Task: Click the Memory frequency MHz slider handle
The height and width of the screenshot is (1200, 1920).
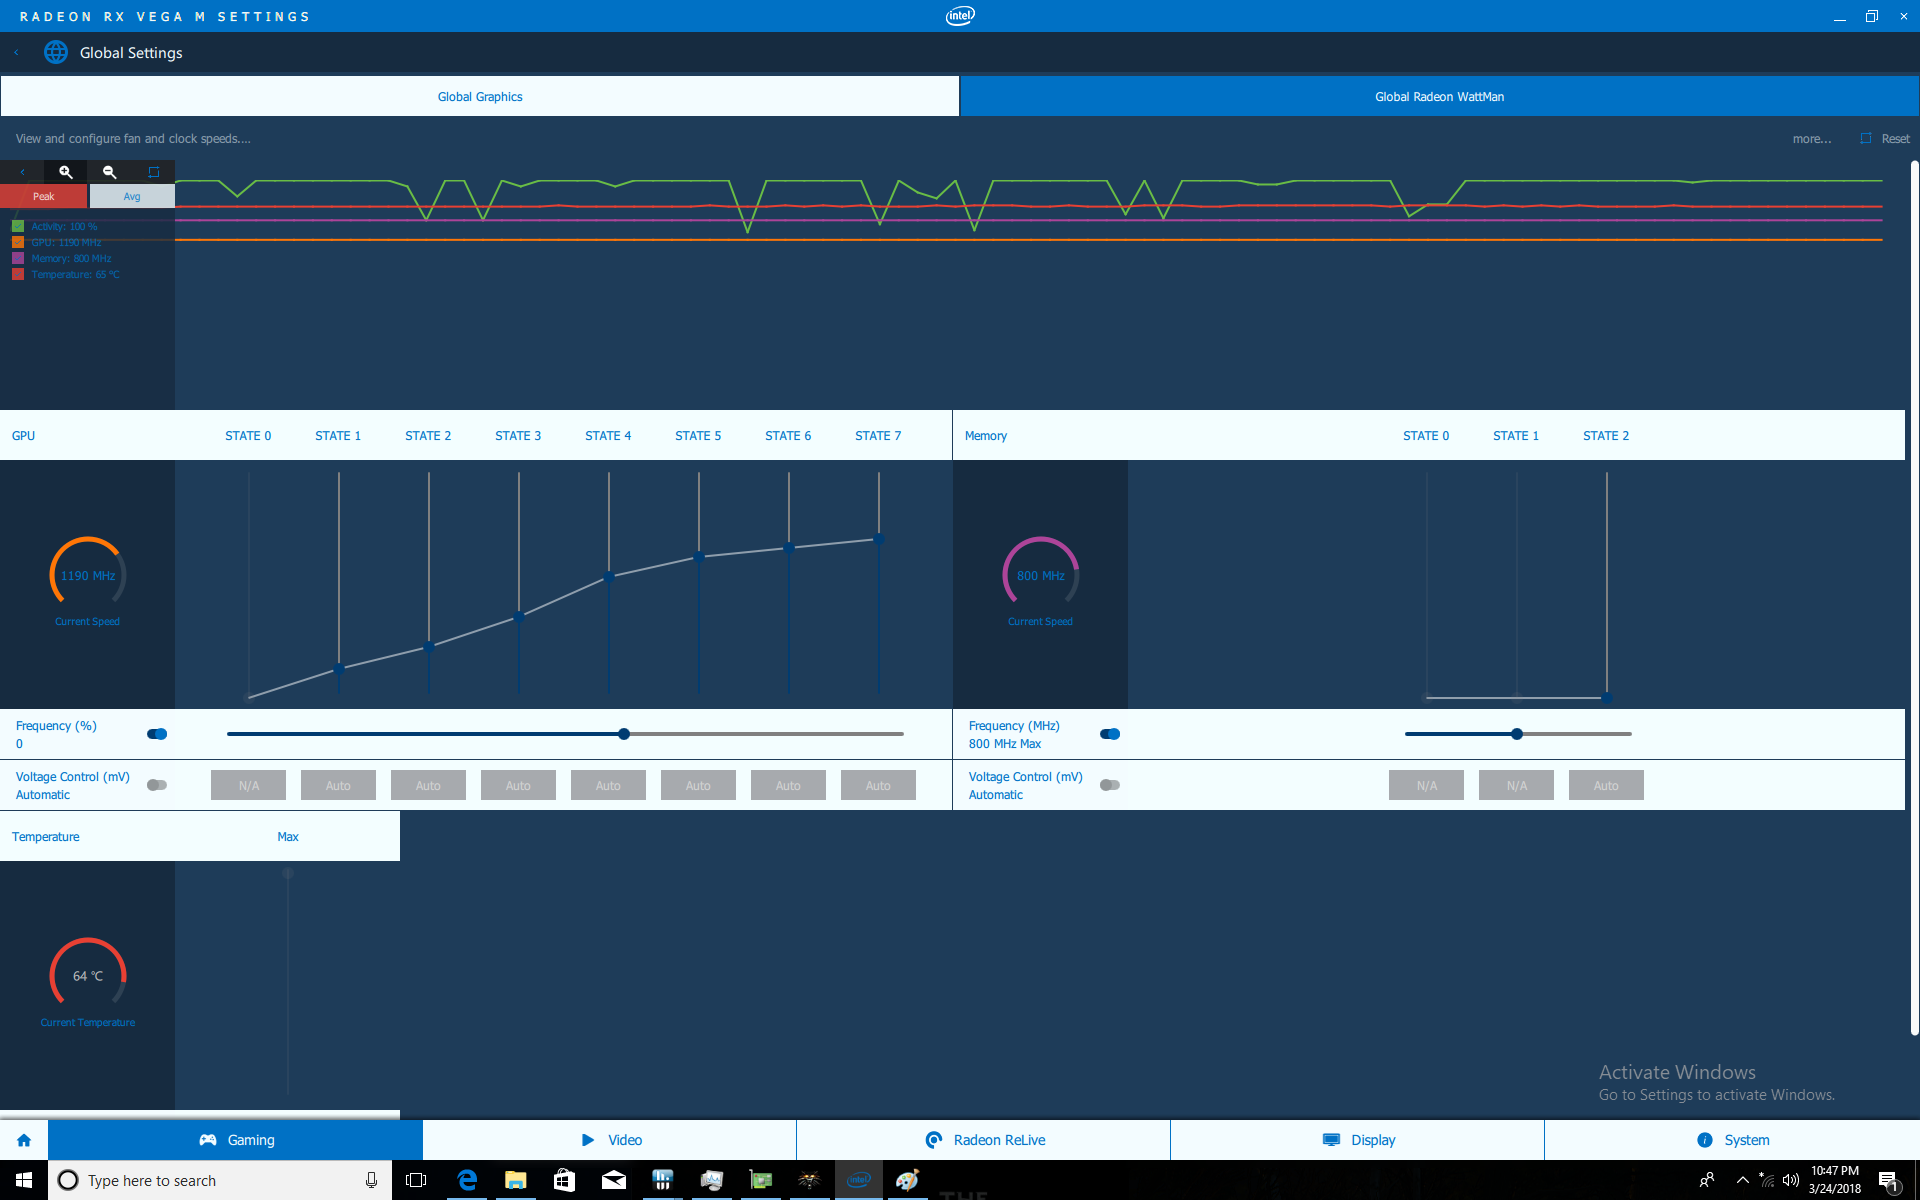Action: pyautogui.click(x=1517, y=734)
